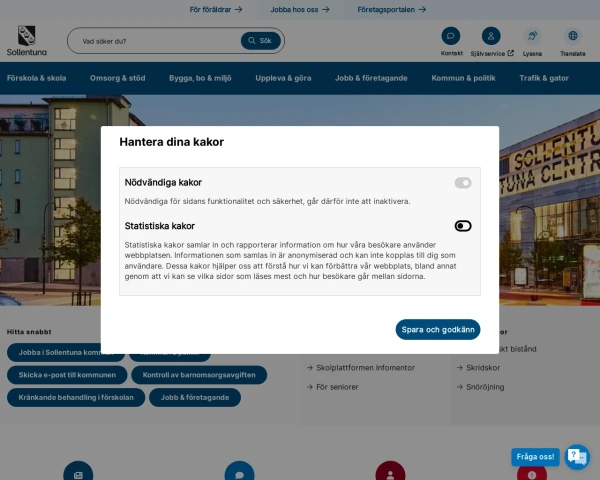The height and width of the screenshot is (480, 600).
Task: Click the arrow icon next to För seniorer
Action: [x=310, y=387]
